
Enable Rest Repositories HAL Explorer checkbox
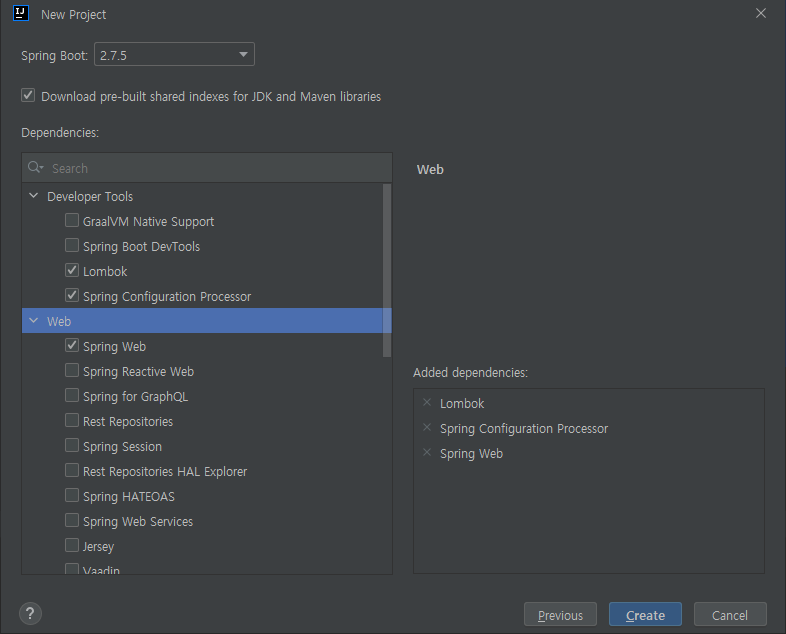click(72, 470)
